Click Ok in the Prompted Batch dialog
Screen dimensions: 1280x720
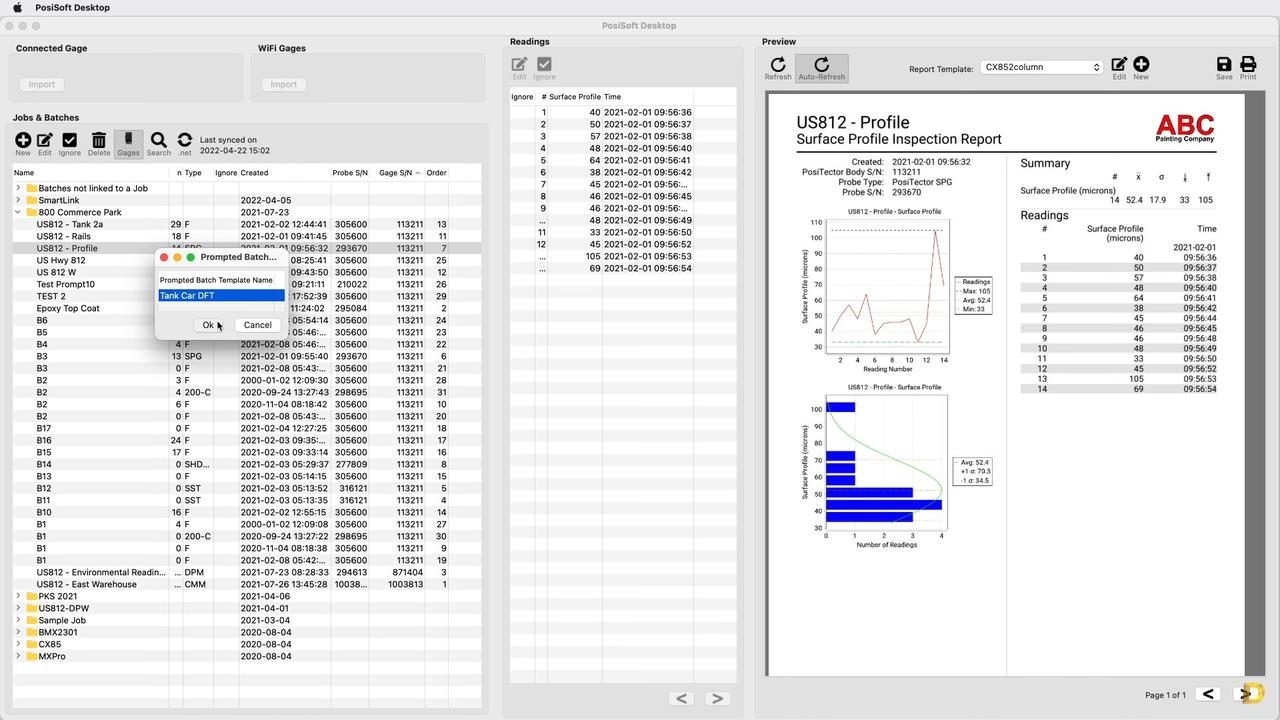(x=208, y=325)
